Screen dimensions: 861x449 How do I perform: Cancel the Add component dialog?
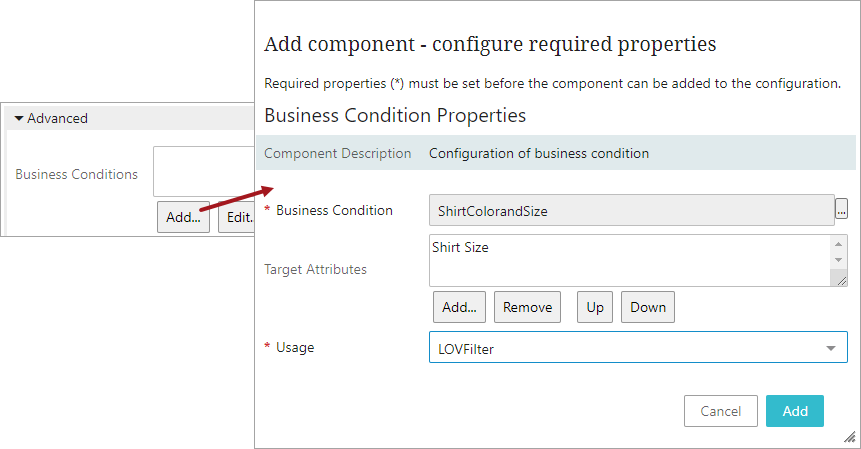point(720,411)
